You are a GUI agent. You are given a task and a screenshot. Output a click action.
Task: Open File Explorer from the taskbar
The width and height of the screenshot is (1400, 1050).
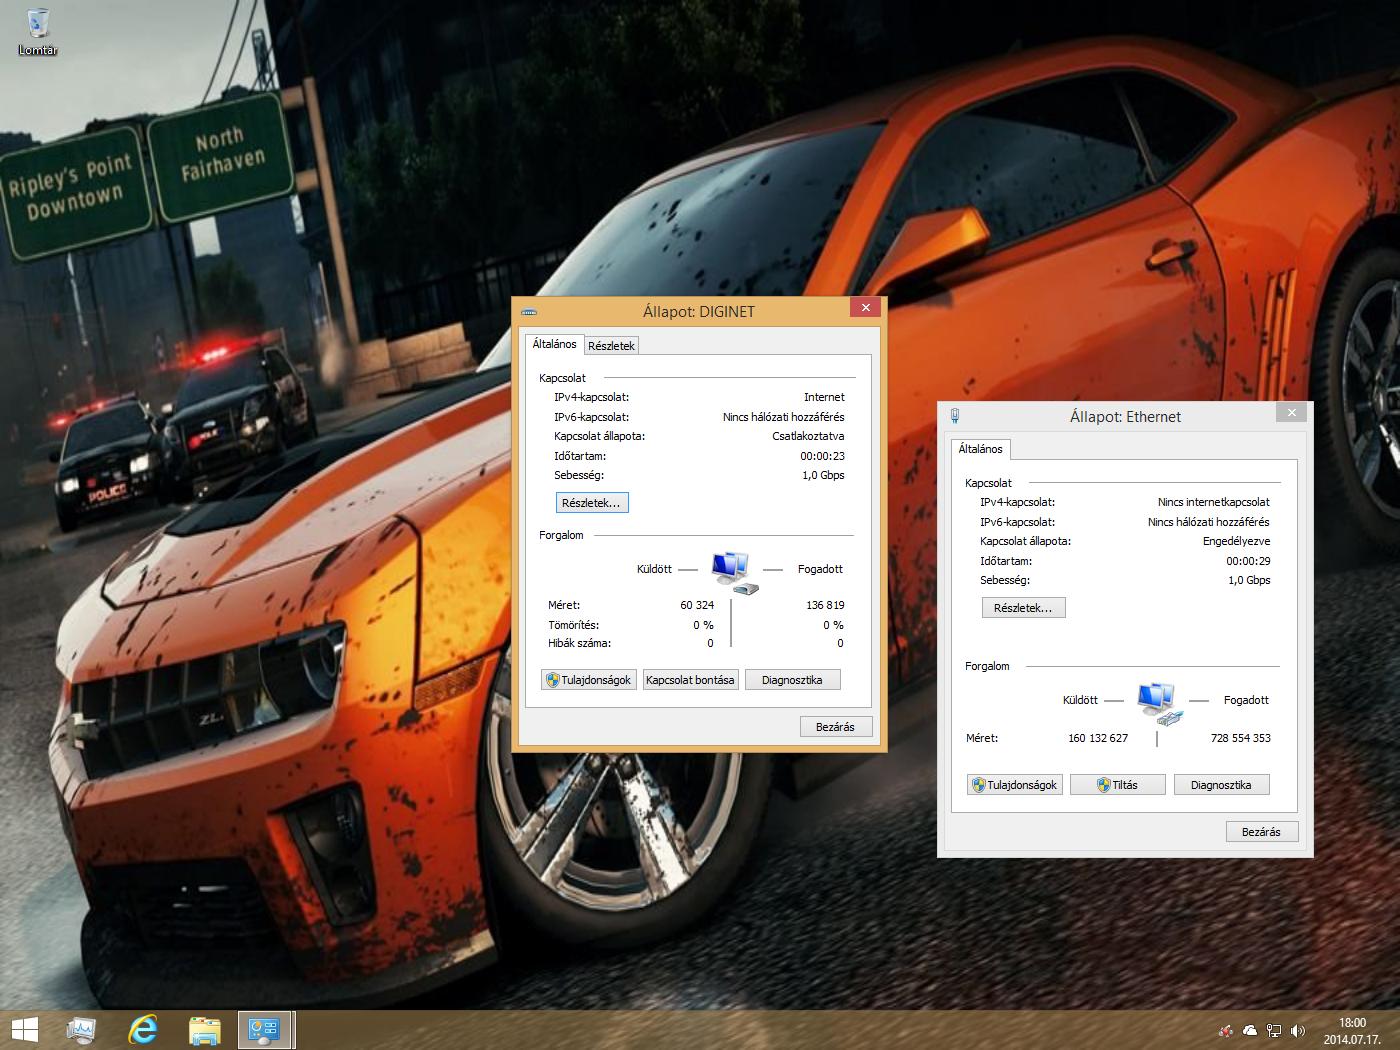[x=204, y=1029]
